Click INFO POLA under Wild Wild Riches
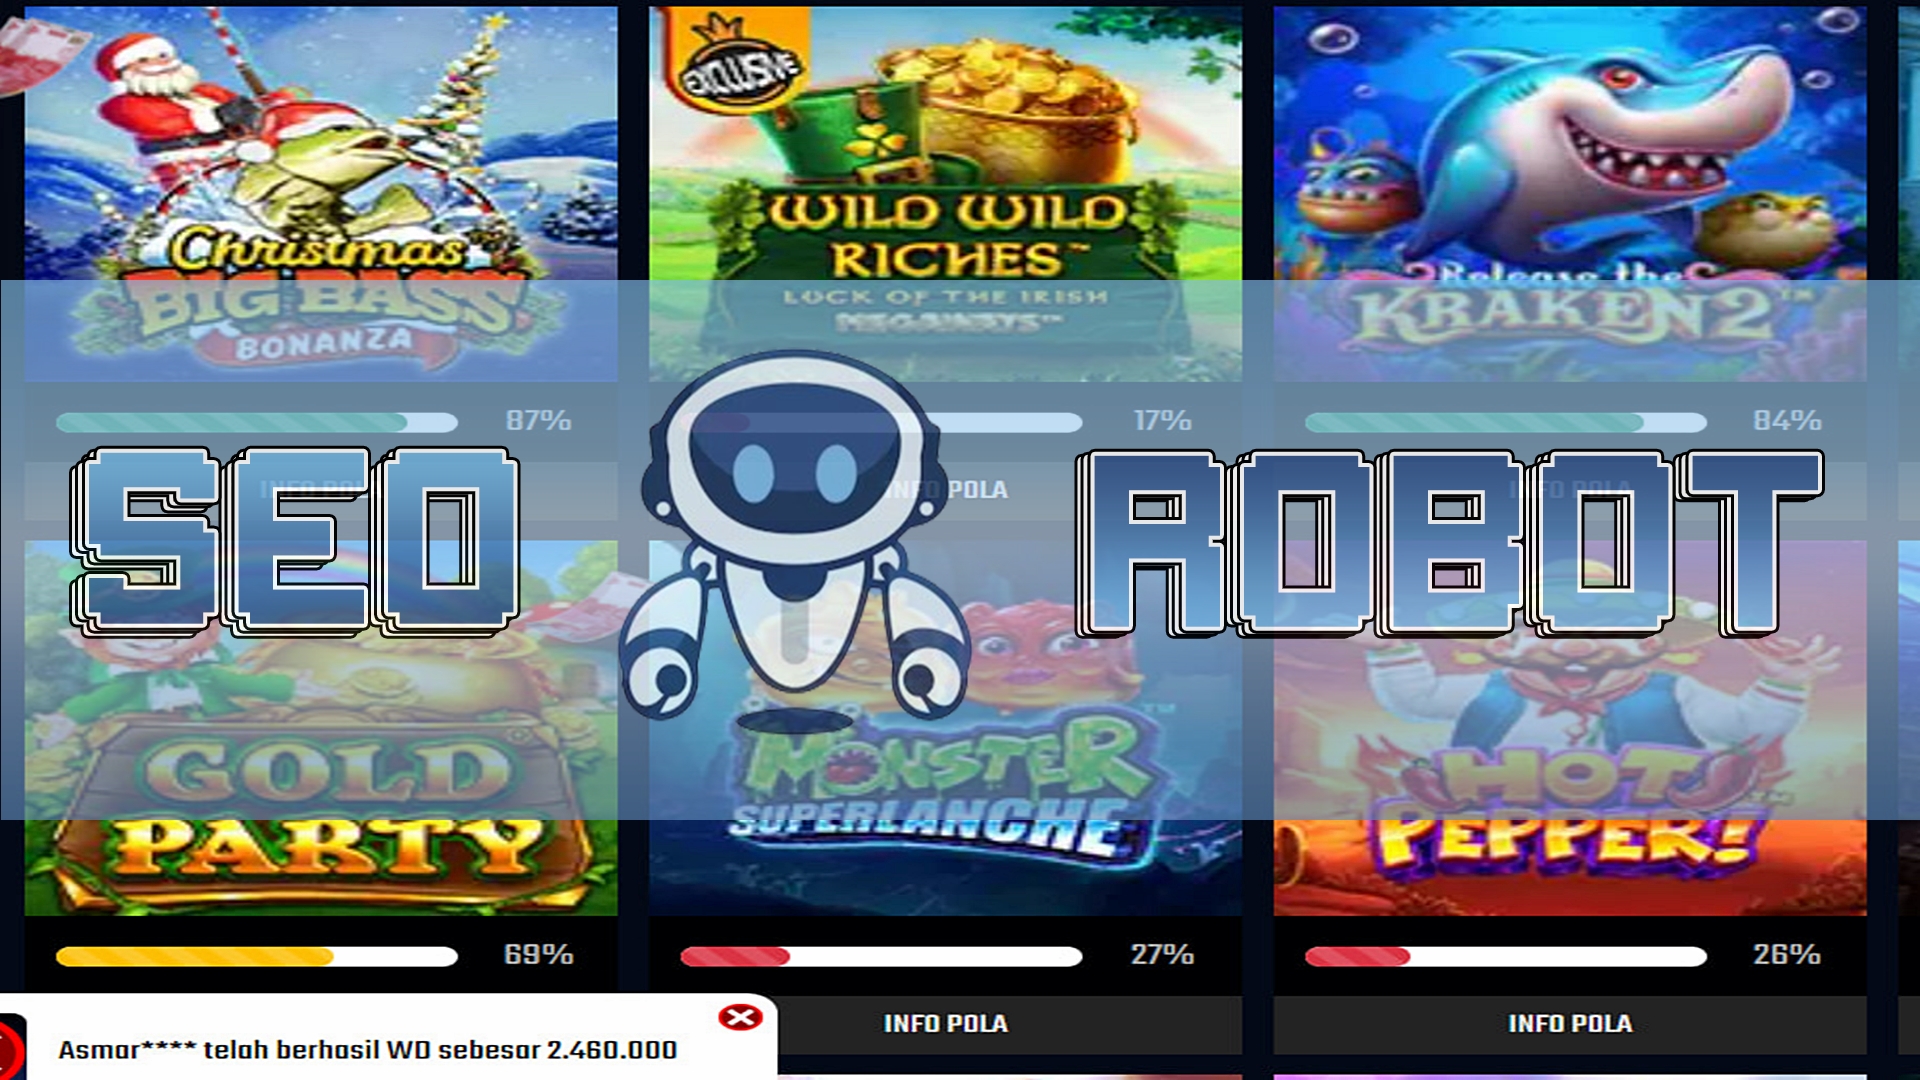The image size is (1920, 1080). pyautogui.click(x=945, y=490)
